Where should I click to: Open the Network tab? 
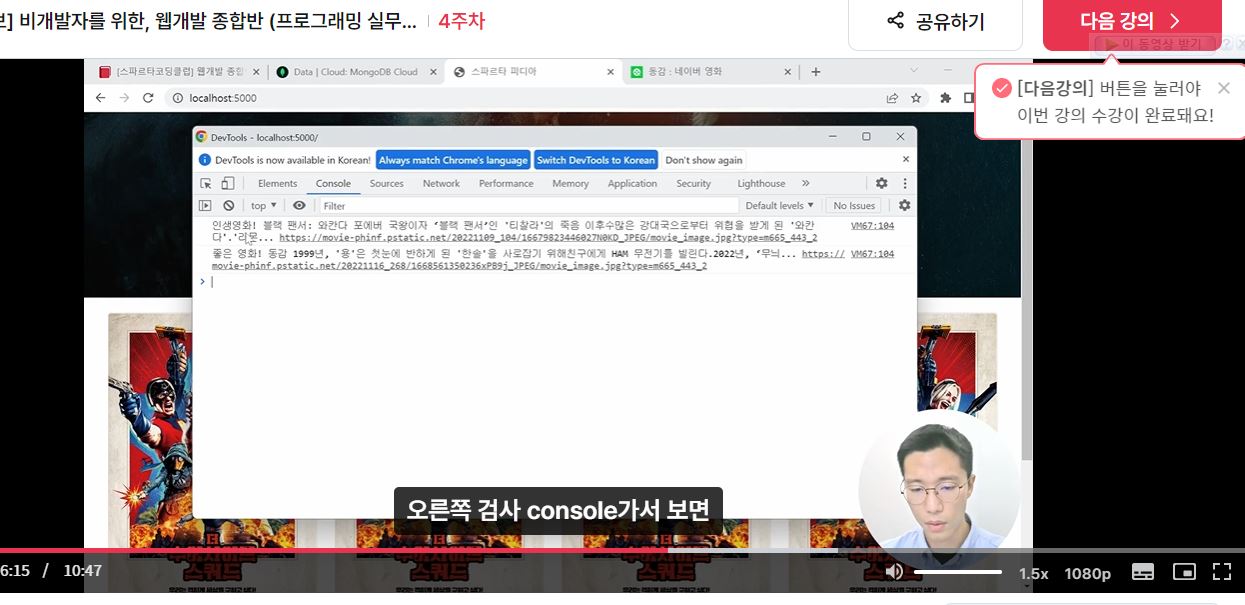(441, 183)
